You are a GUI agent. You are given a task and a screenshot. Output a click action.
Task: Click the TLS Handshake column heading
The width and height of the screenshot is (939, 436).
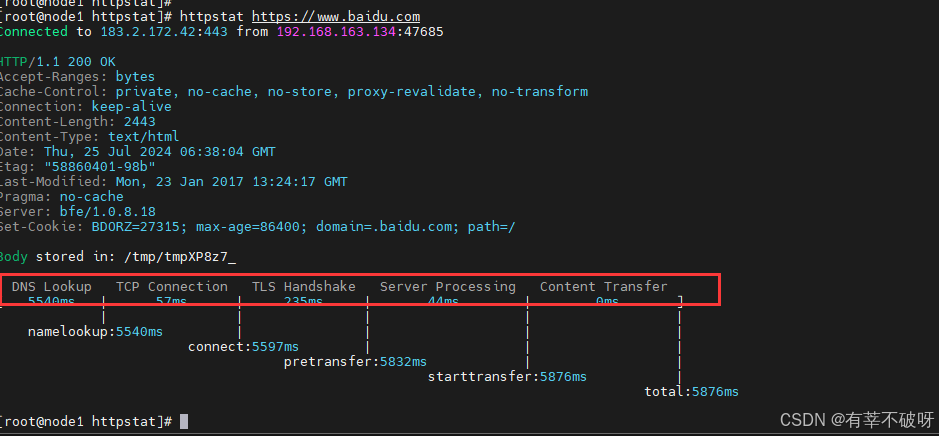pyautogui.click(x=303, y=287)
